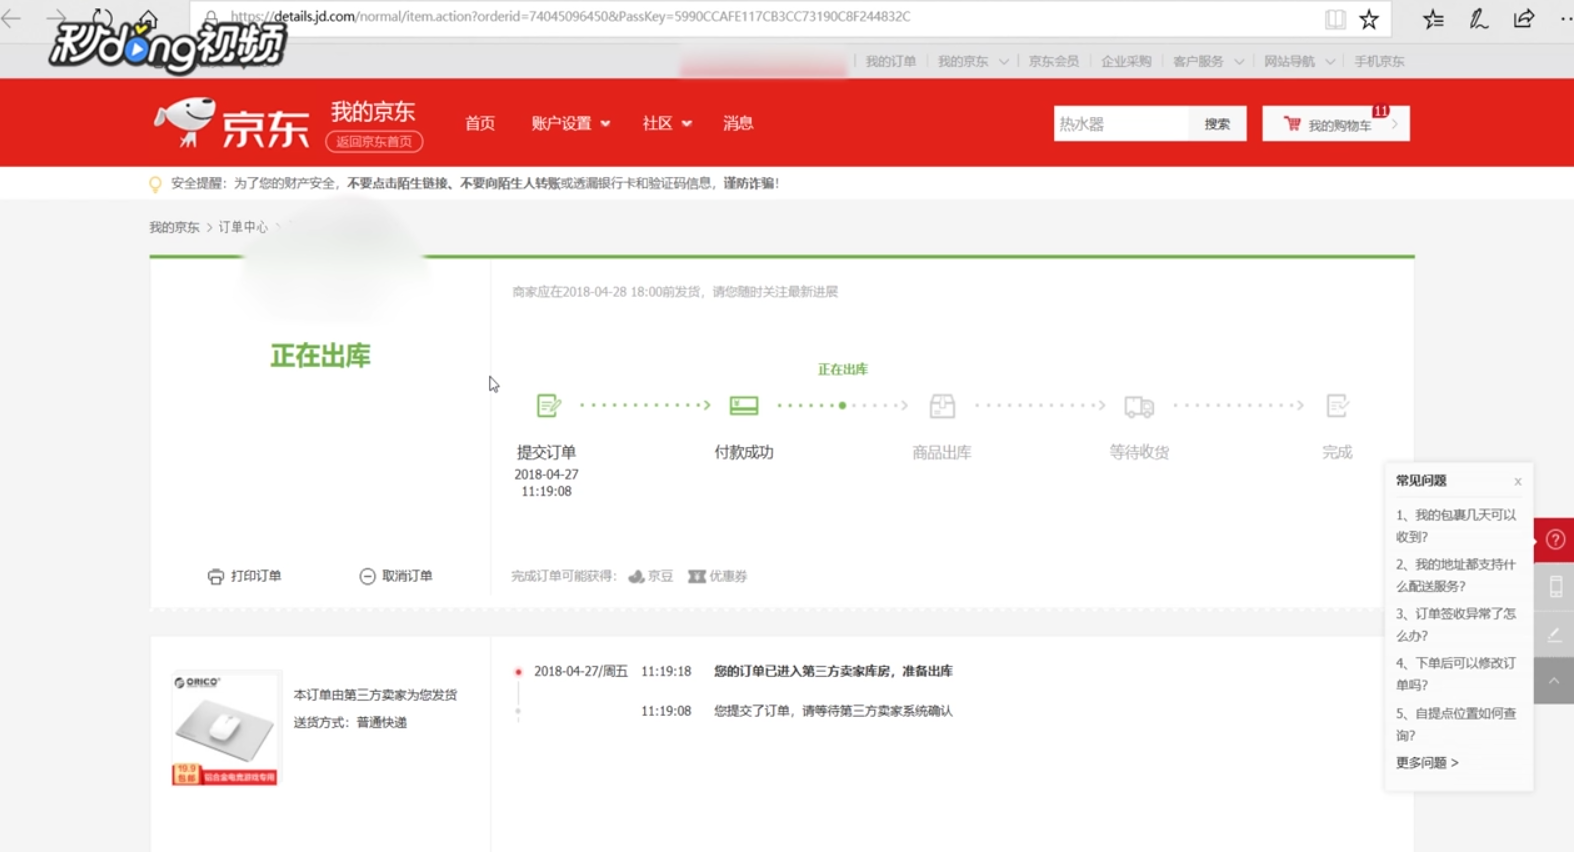Click the print order printer icon
Screen dimensions: 1574x852
(215, 576)
